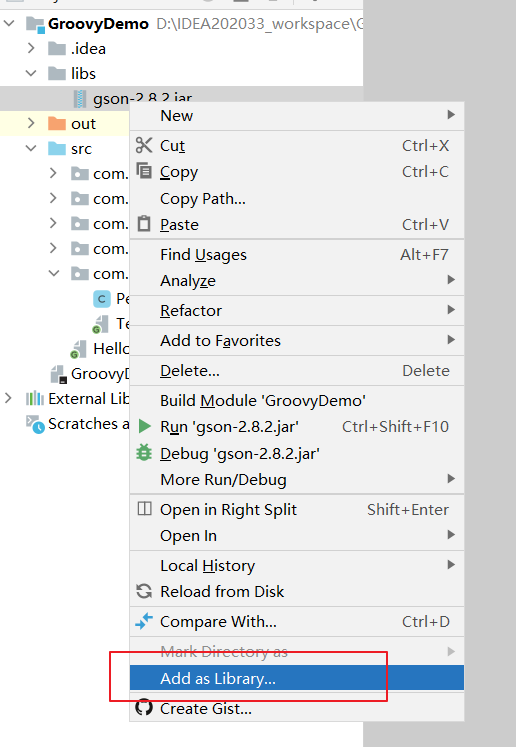Open the New submenu
The width and height of the screenshot is (516, 747).
click(297, 115)
